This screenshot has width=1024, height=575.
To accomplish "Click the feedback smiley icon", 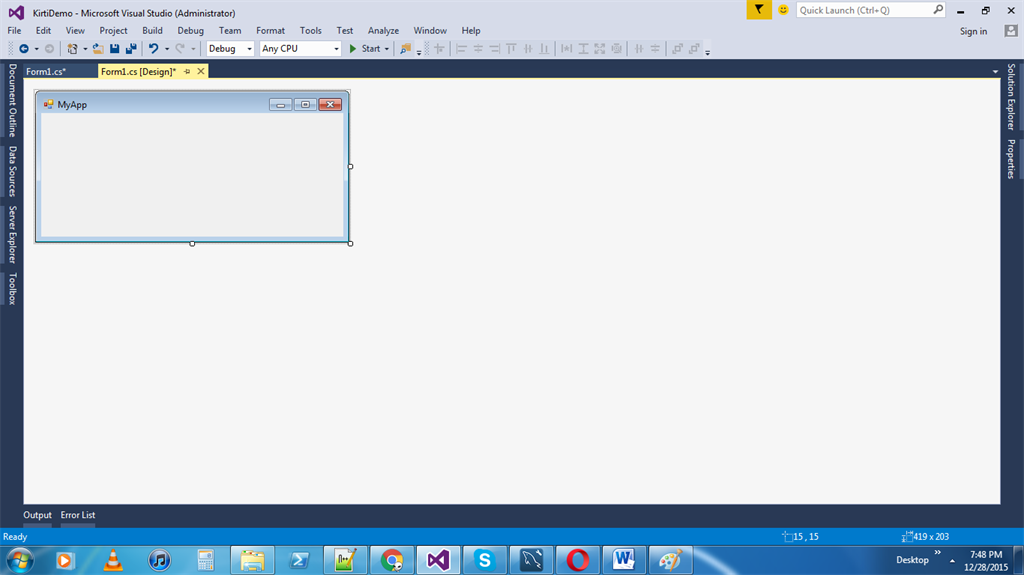I will (783, 10).
